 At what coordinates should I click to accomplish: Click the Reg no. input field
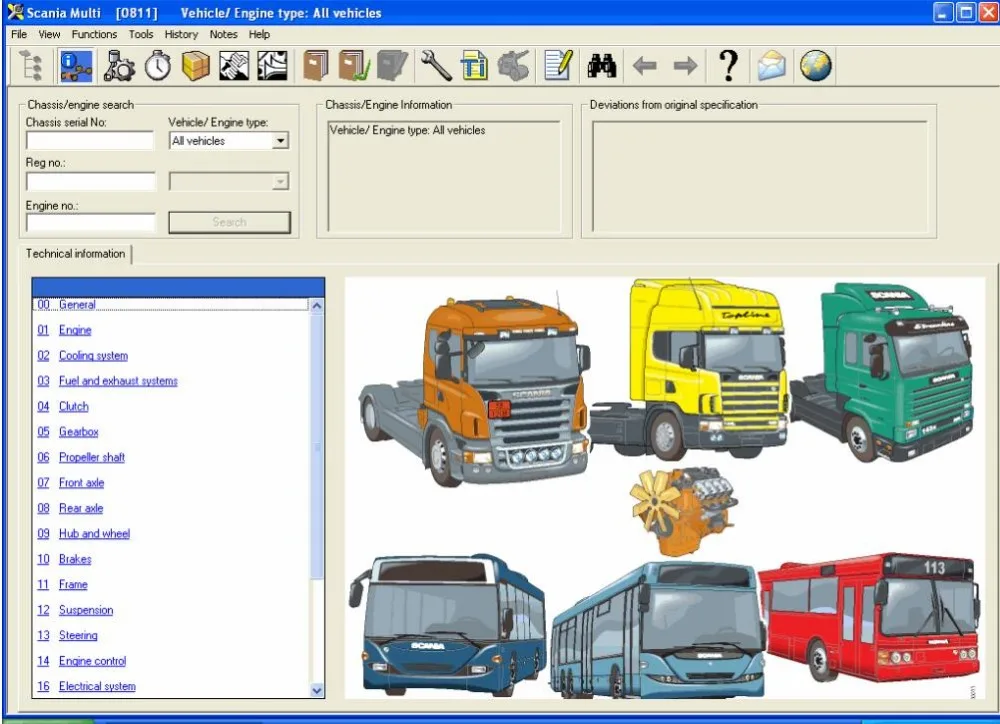coord(91,182)
